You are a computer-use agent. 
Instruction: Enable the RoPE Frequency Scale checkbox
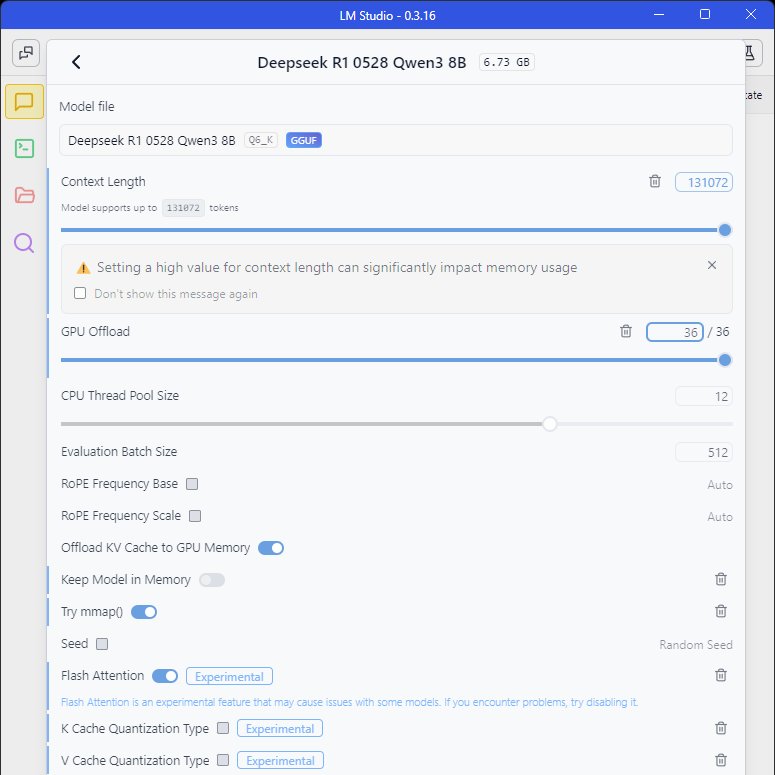point(195,516)
